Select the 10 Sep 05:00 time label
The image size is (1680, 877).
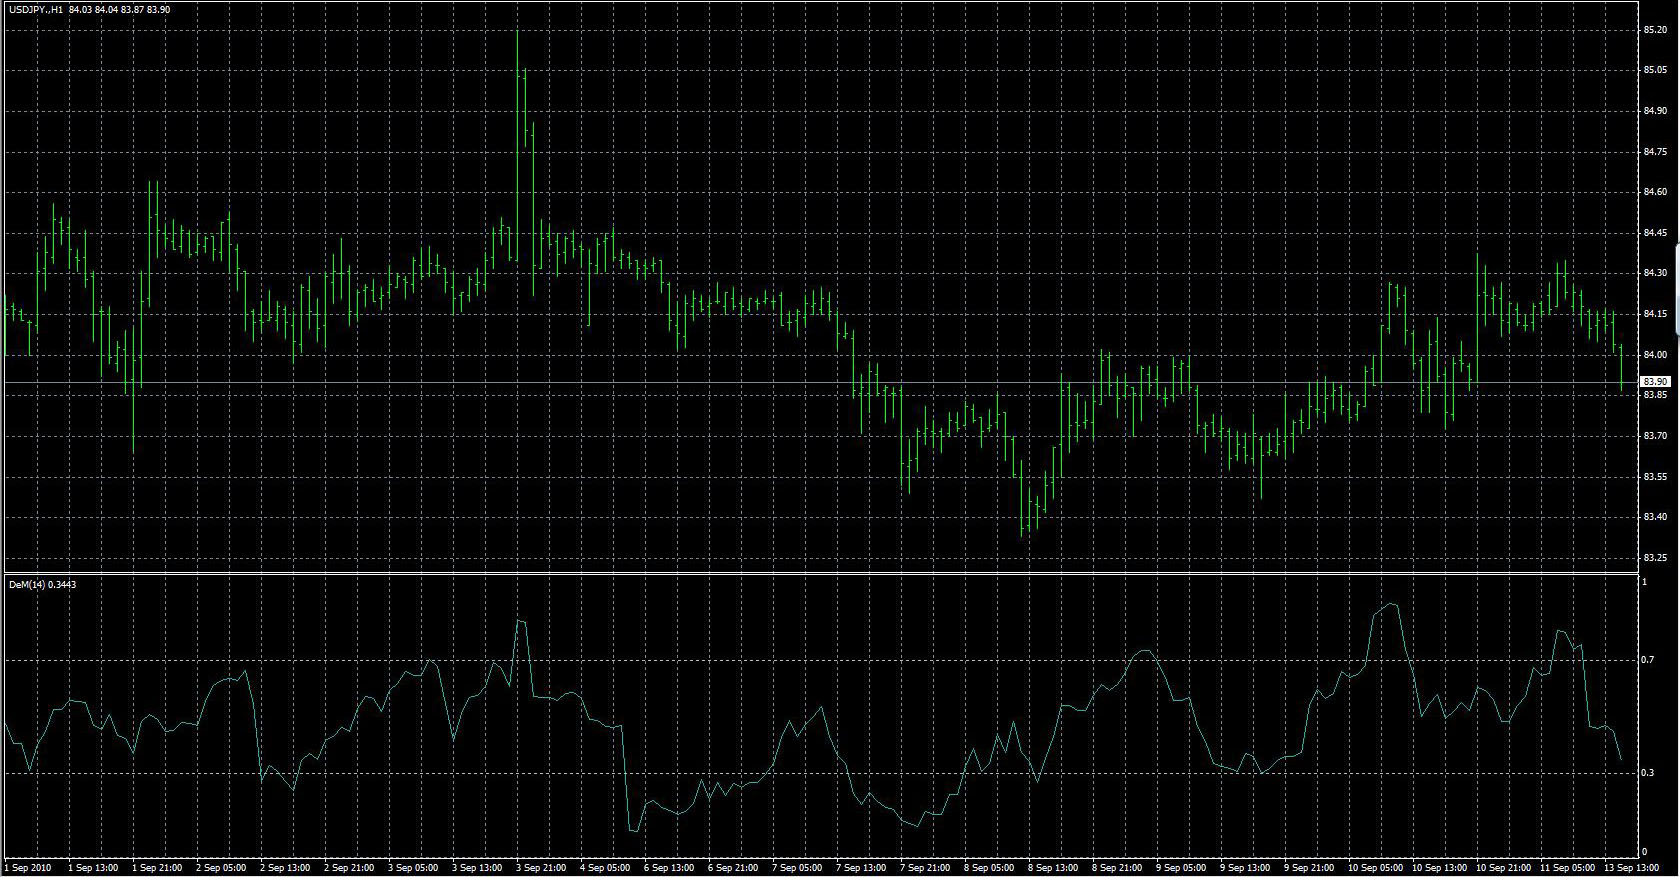tap(1375, 867)
